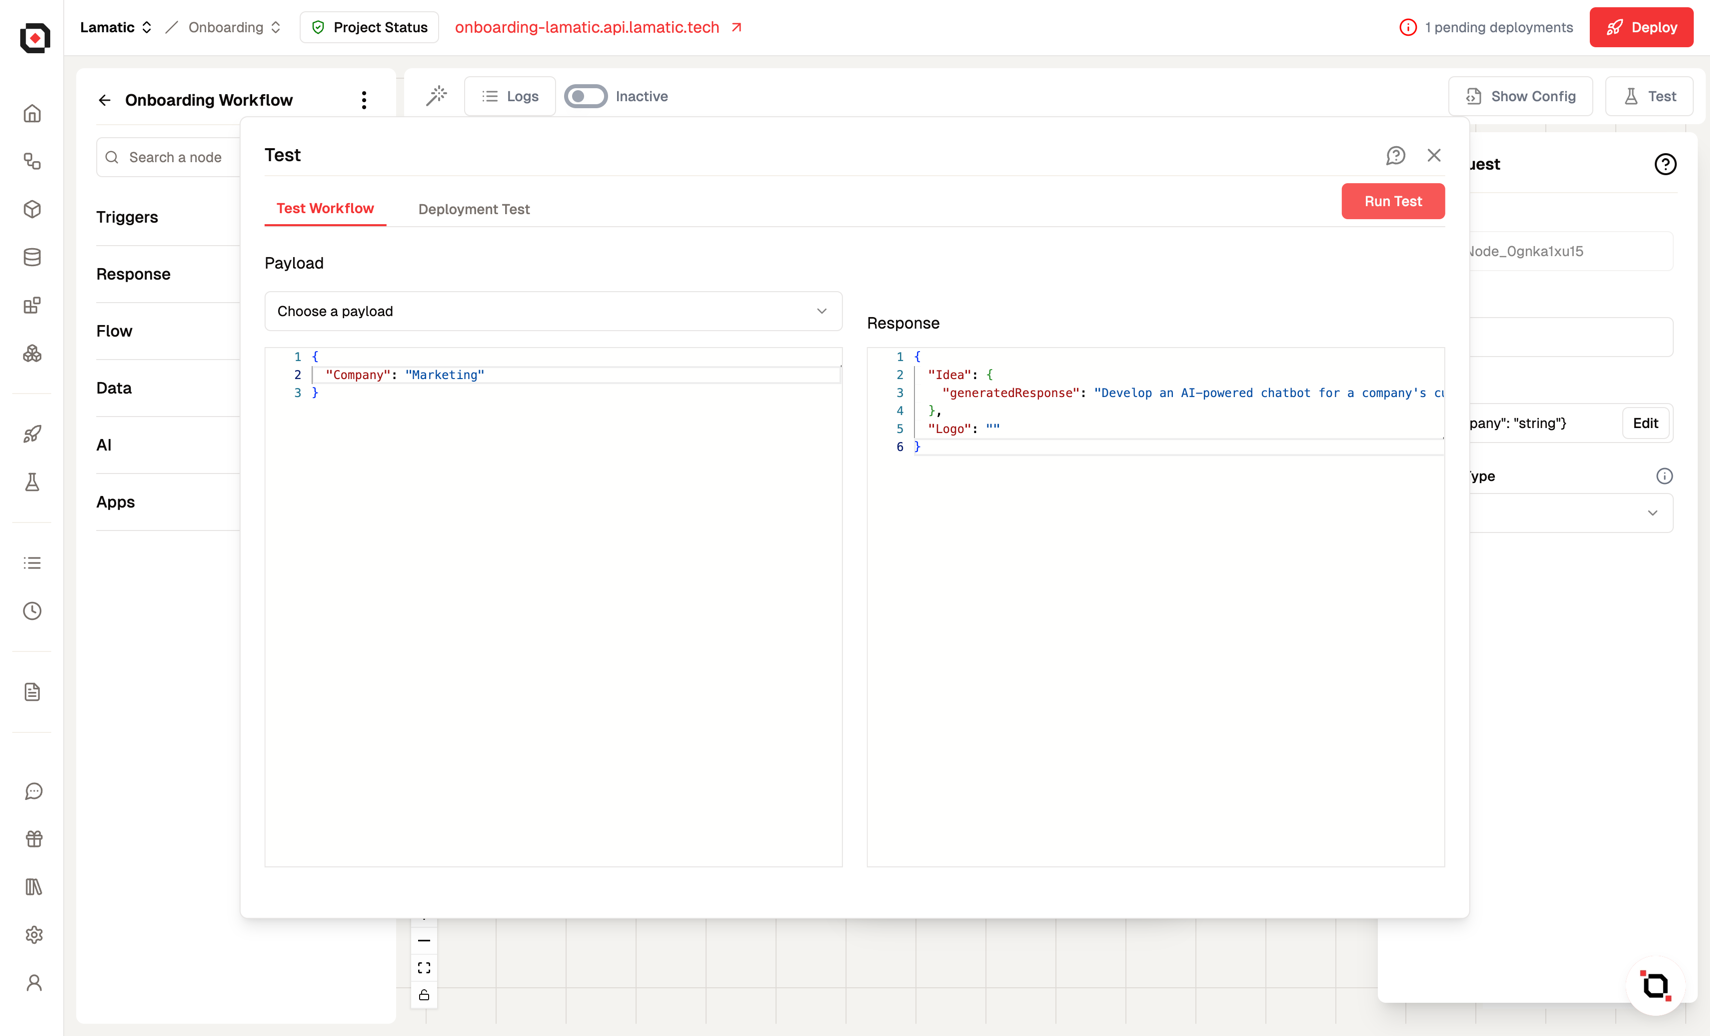Open the gift icon in sidebar
This screenshot has height=1036, width=1710.
coord(34,839)
